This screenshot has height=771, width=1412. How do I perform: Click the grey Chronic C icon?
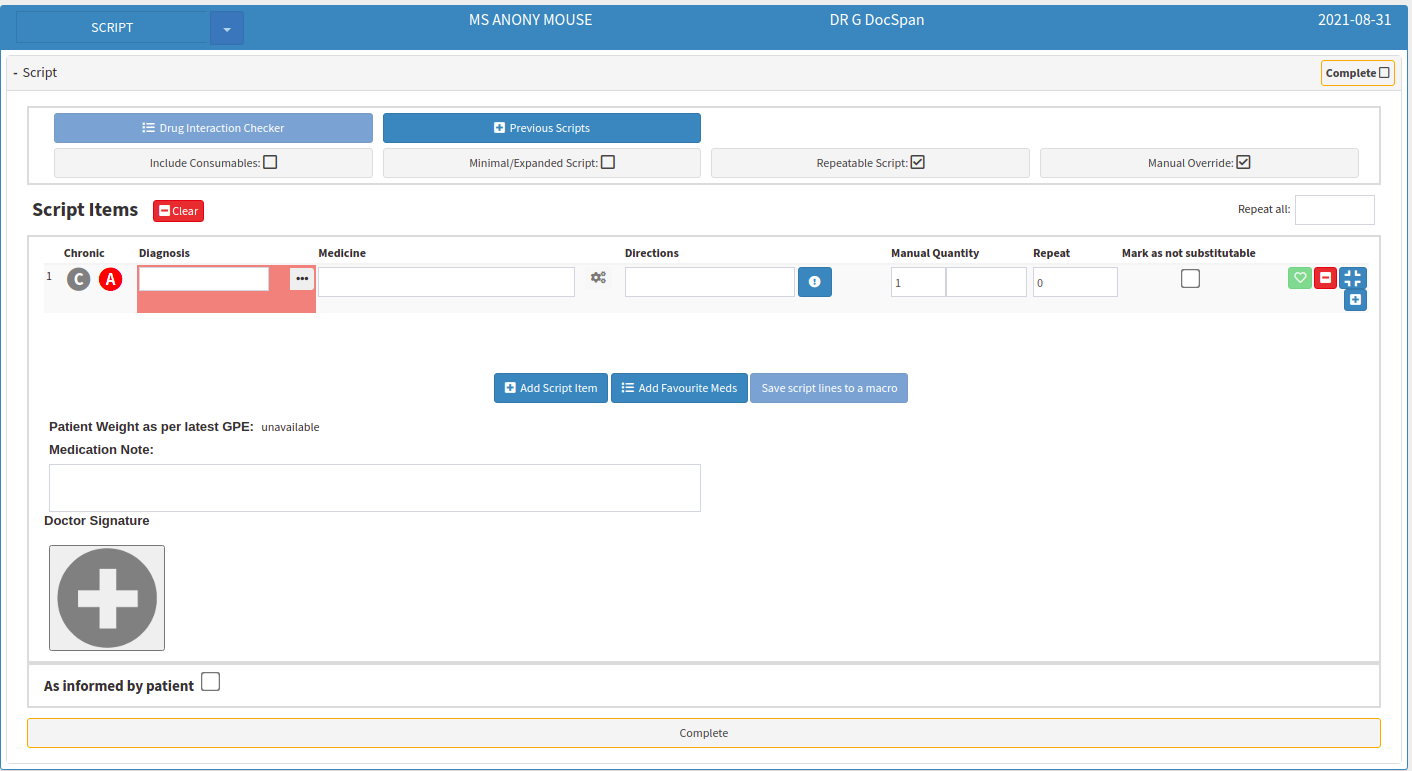79,280
